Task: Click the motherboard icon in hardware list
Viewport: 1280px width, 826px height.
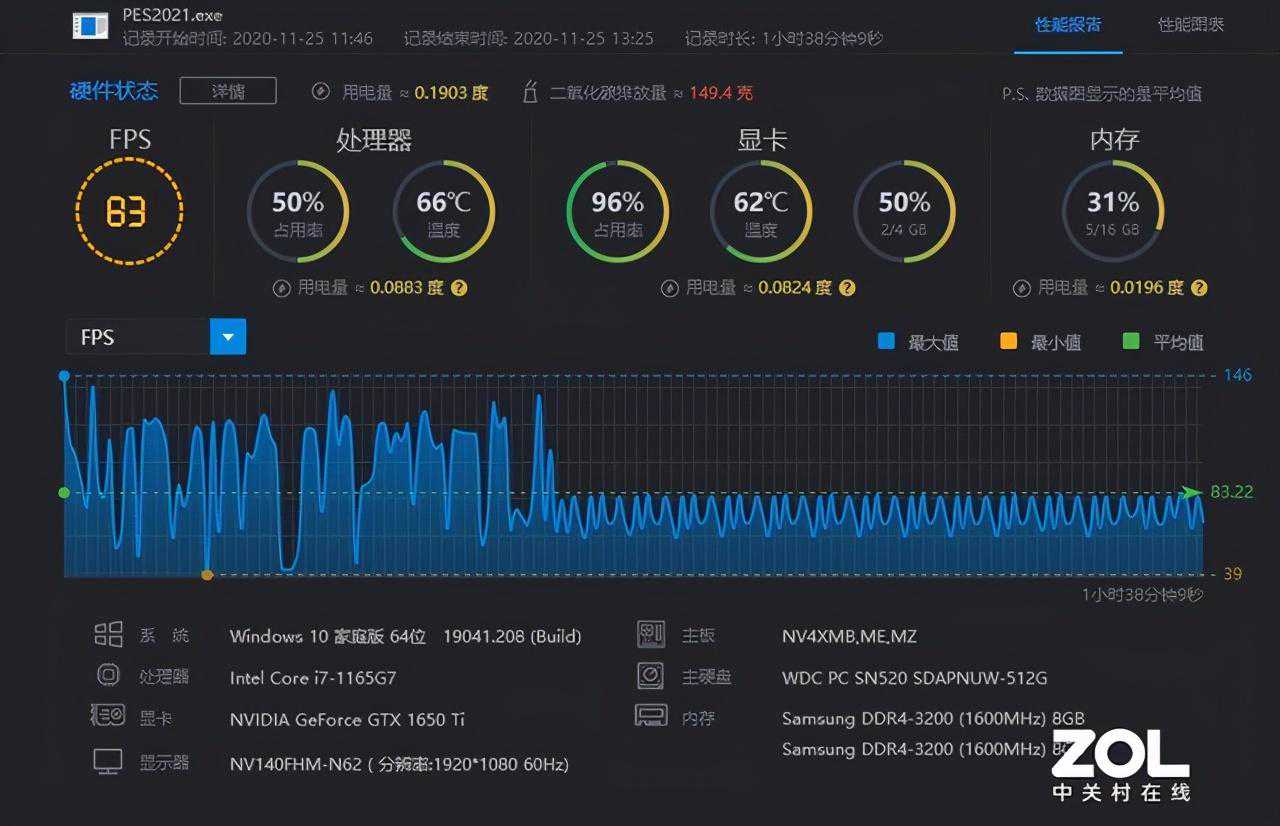Action: click(x=651, y=635)
